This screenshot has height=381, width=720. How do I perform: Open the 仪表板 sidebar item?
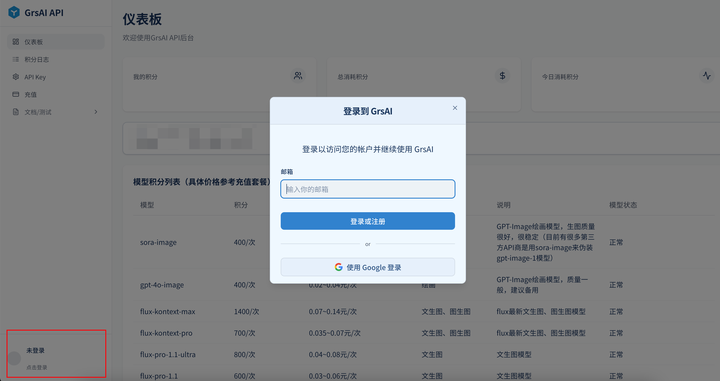[x=56, y=42]
